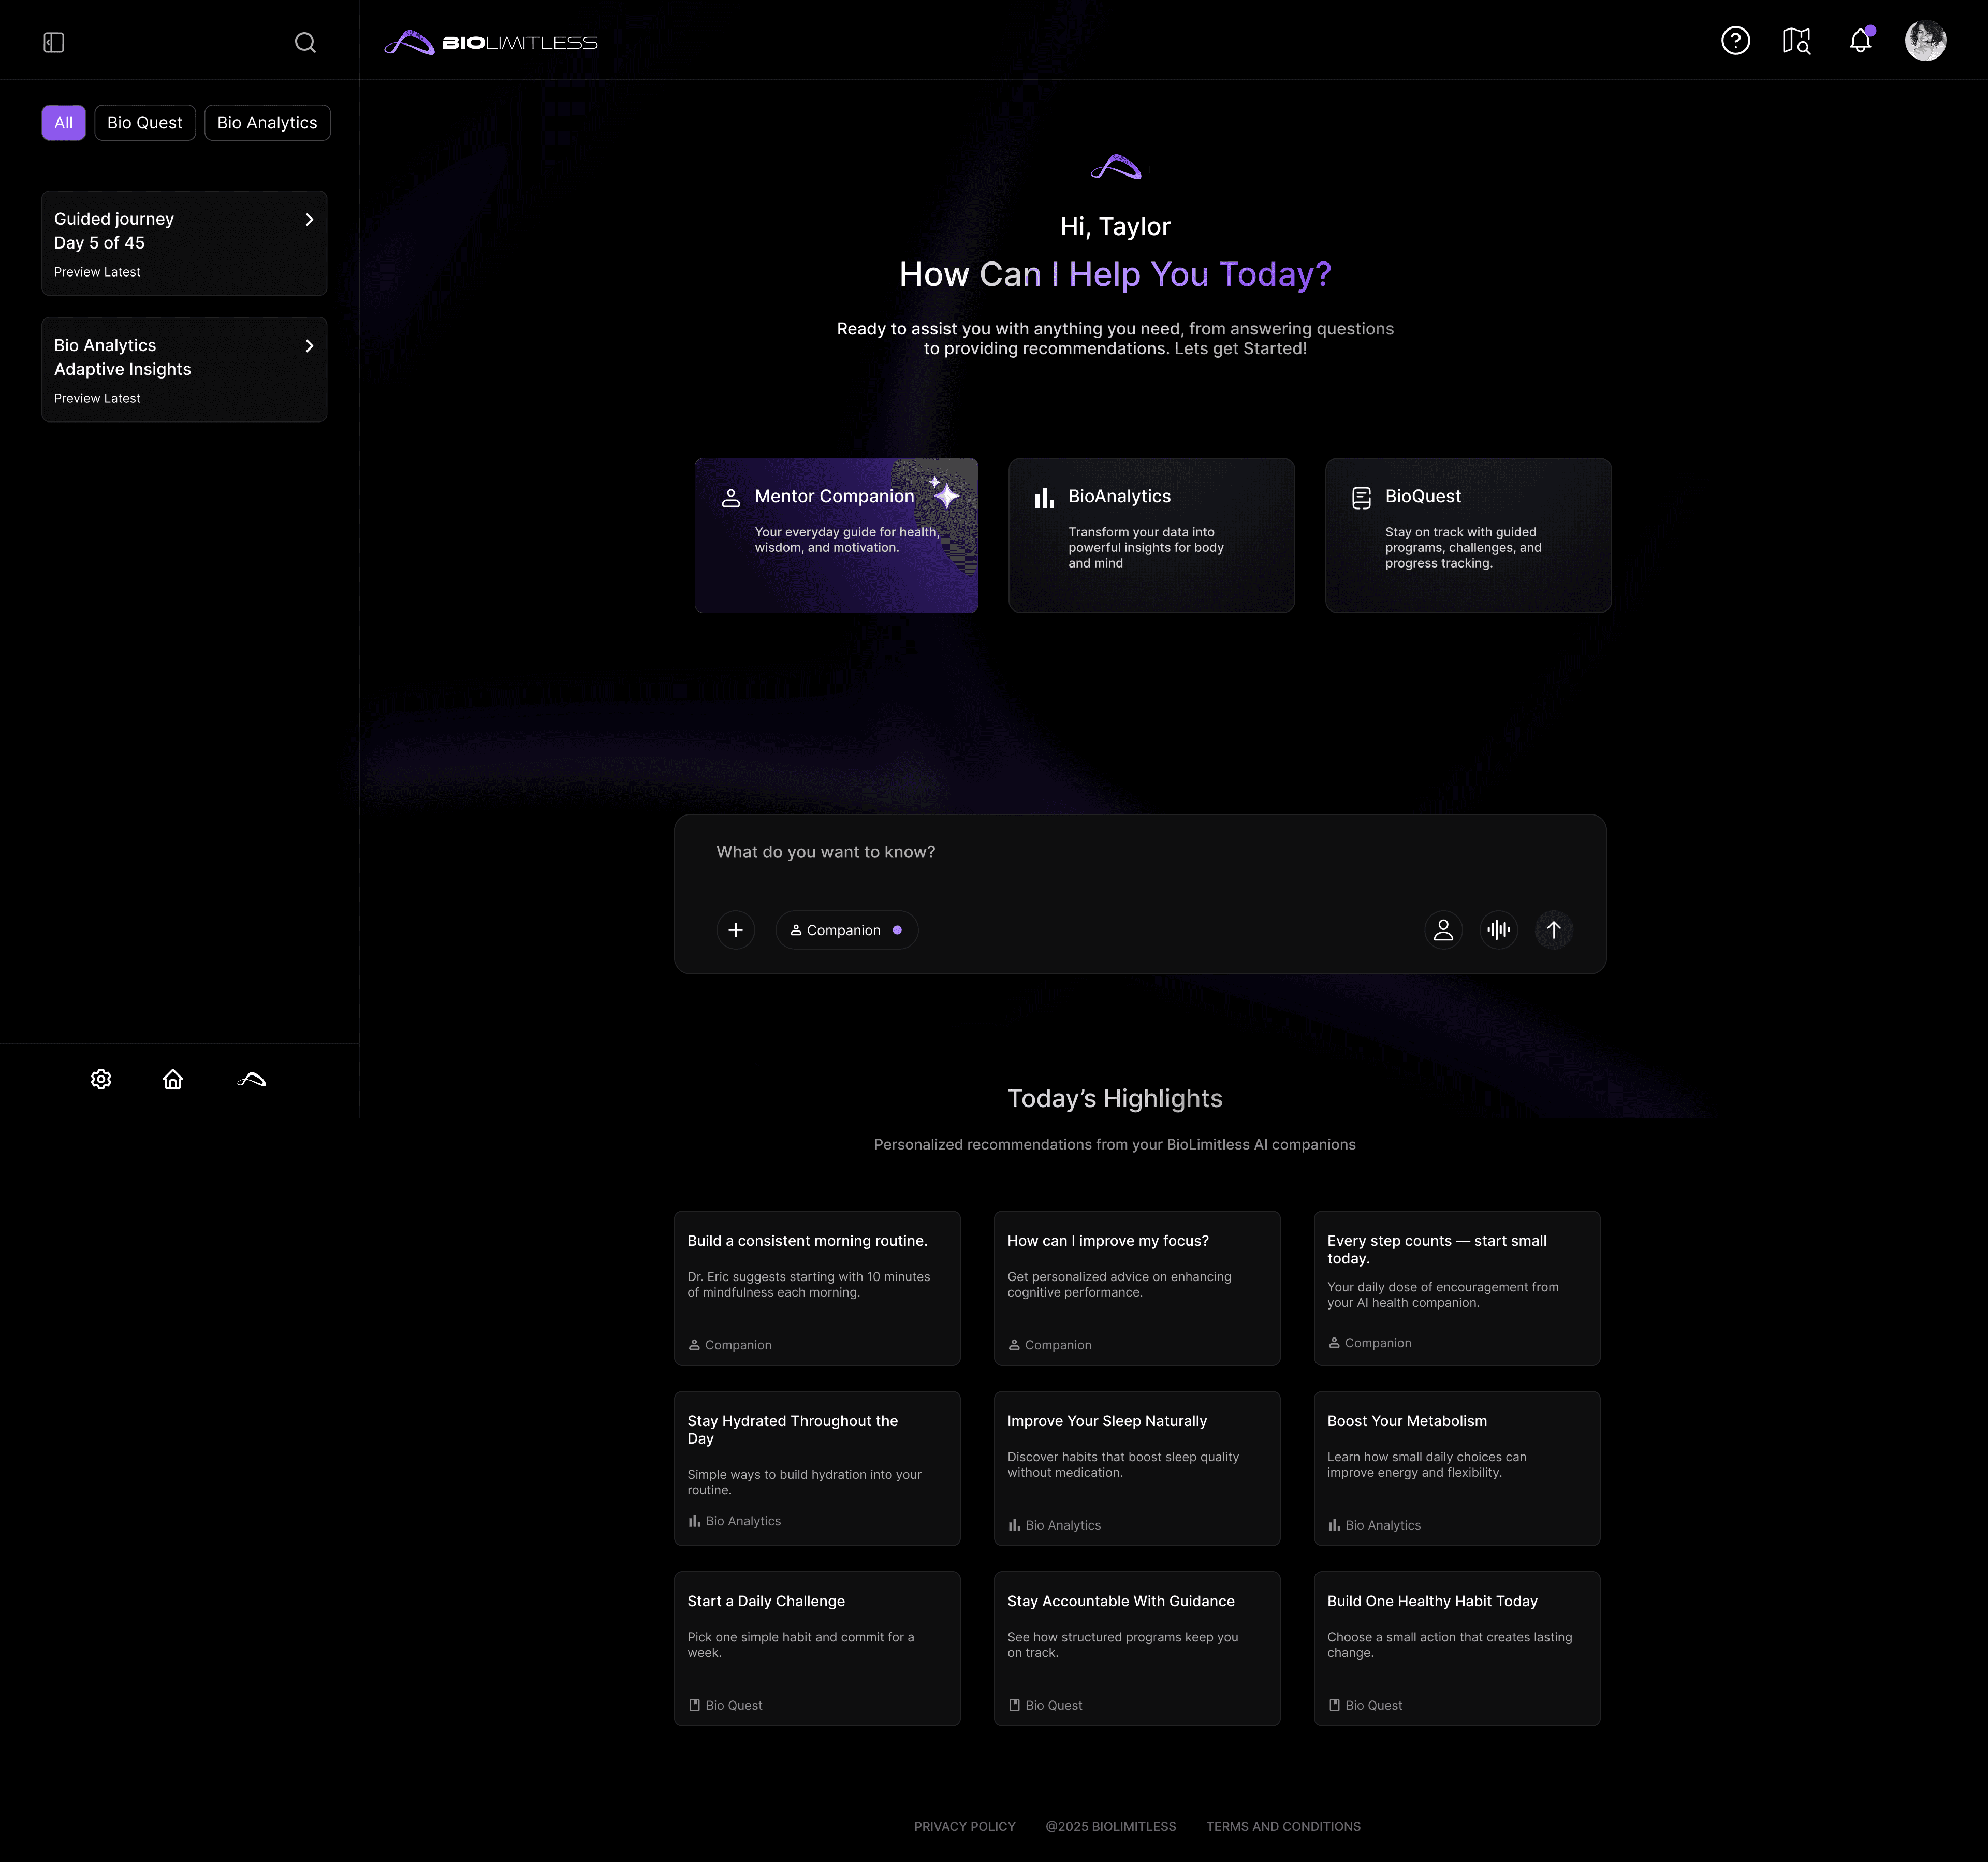Open the map search icon
This screenshot has width=1988, height=1862.
tap(1796, 41)
